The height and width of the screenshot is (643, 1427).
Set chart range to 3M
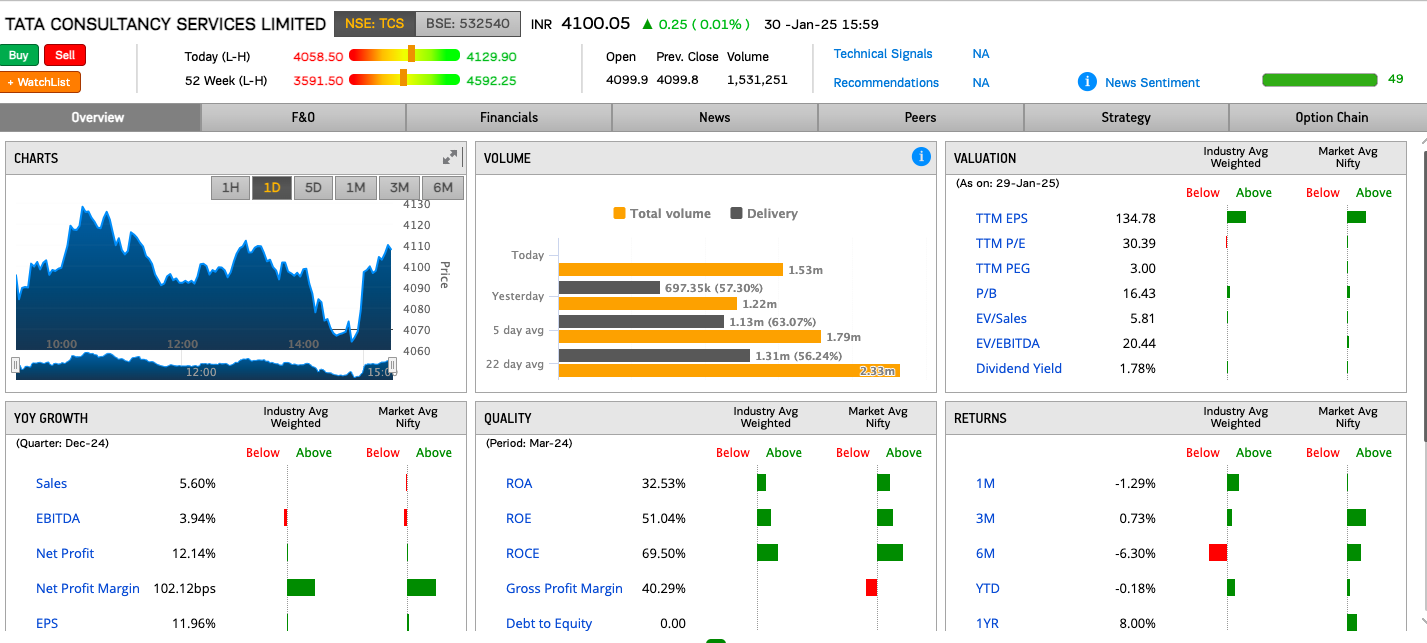pyautogui.click(x=399, y=187)
